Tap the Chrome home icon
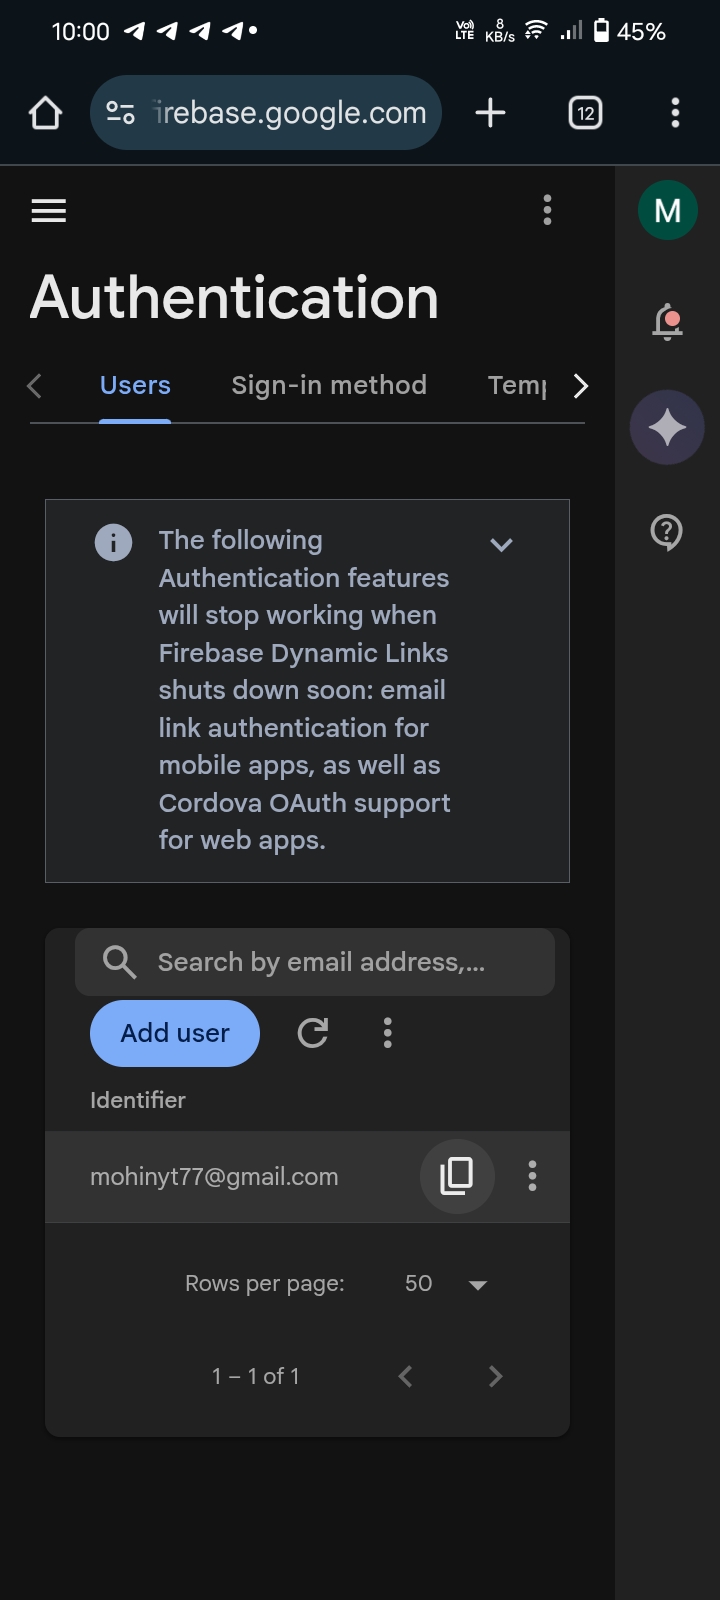The image size is (720, 1600). click(45, 113)
